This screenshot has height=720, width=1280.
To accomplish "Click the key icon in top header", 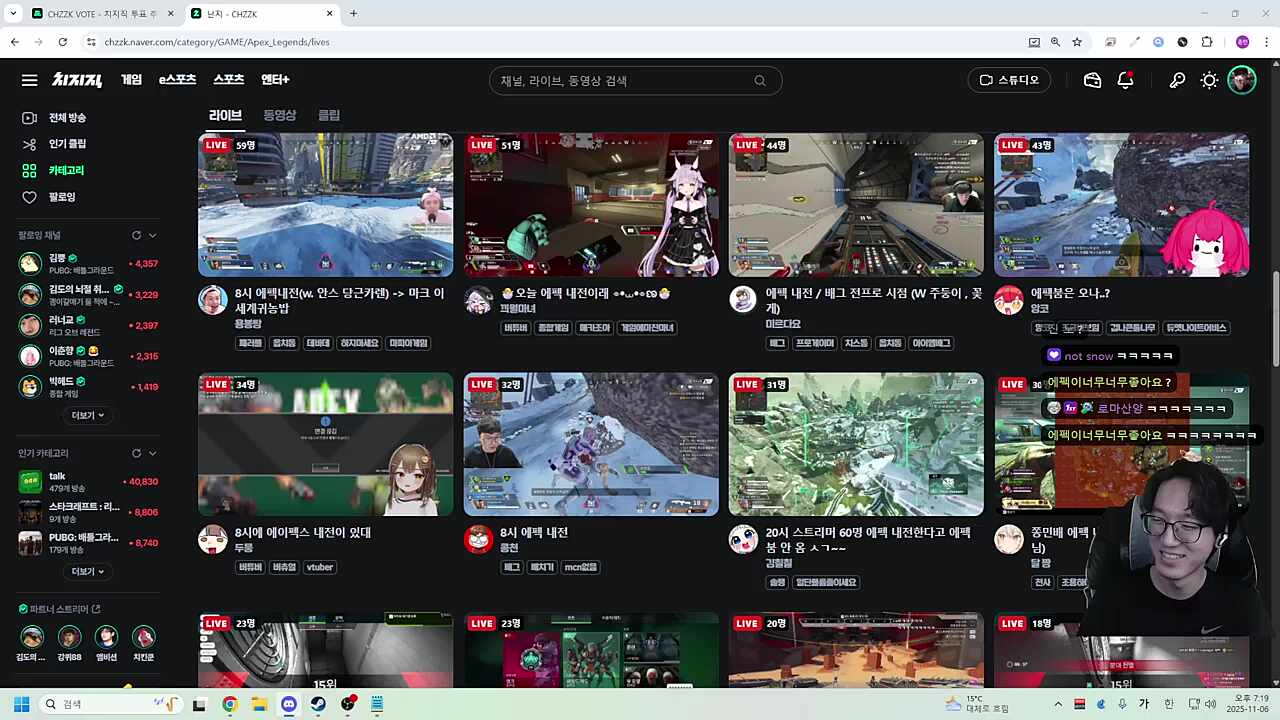I will (1177, 80).
